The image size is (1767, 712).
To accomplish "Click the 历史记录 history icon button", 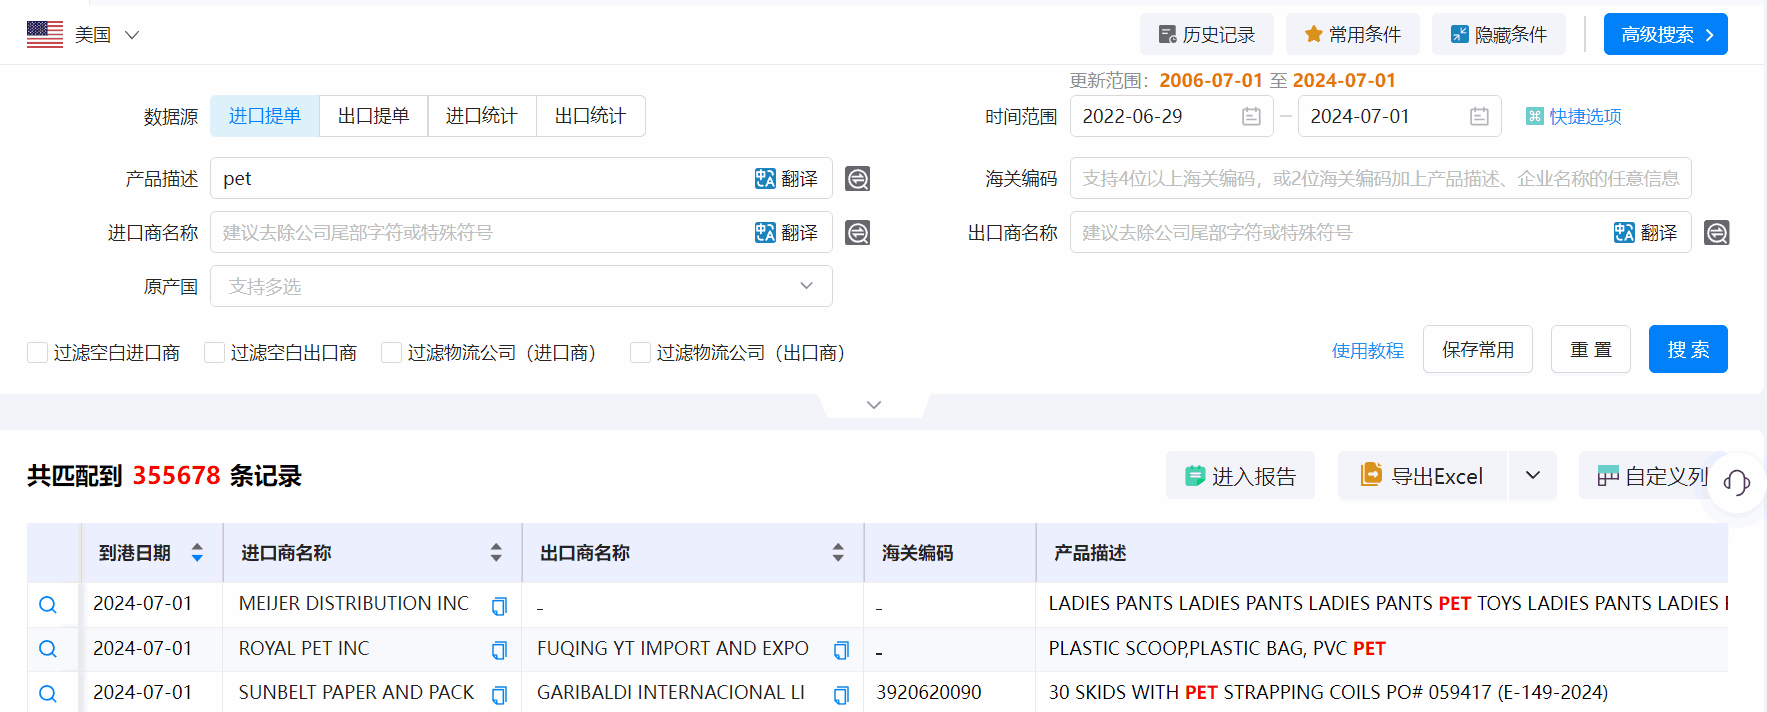I will pyautogui.click(x=1206, y=33).
